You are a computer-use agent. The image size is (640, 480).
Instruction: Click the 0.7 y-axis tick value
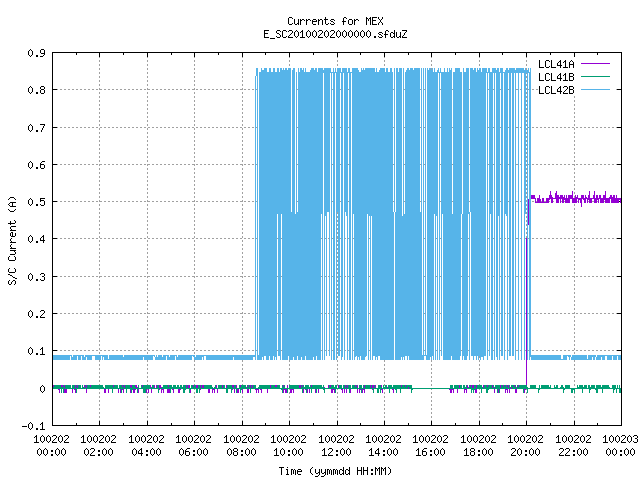tap(36, 128)
